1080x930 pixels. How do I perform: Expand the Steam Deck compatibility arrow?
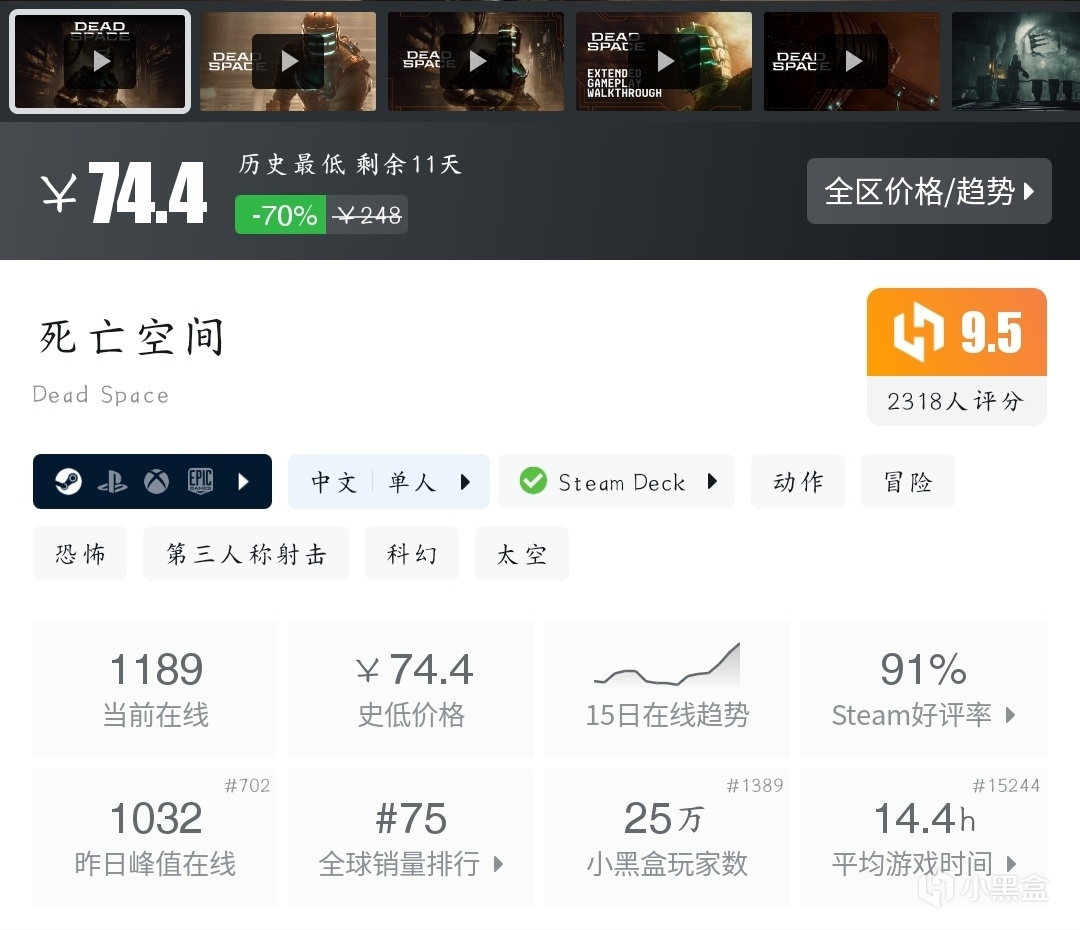pos(712,481)
